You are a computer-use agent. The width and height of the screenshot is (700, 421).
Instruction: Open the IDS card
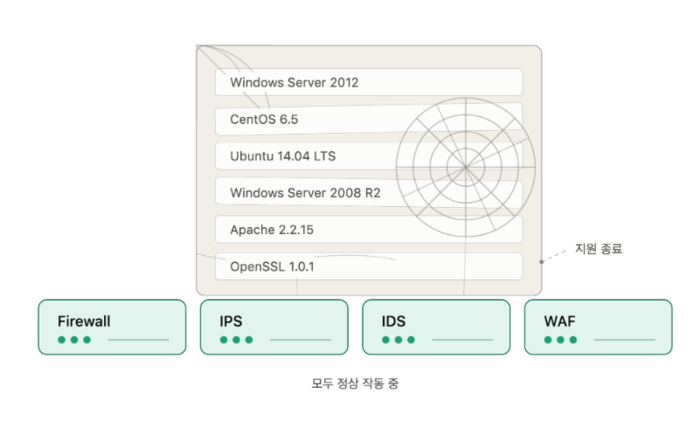coord(436,327)
